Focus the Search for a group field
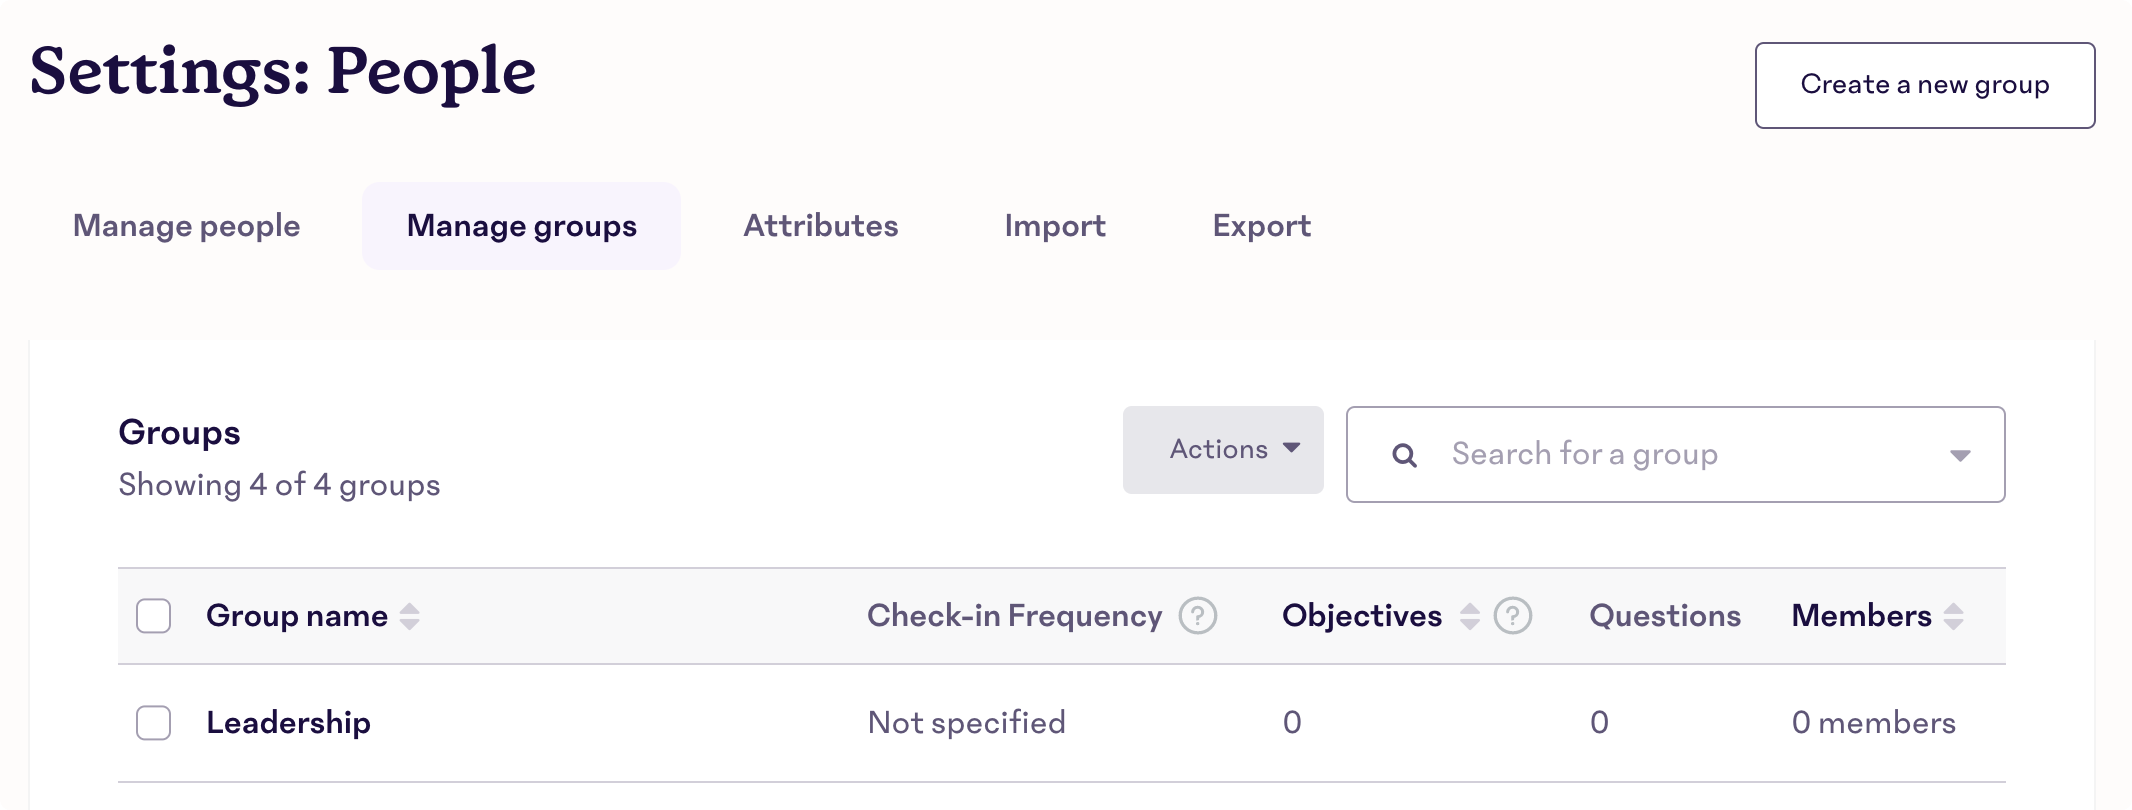2132x810 pixels. point(1676,454)
